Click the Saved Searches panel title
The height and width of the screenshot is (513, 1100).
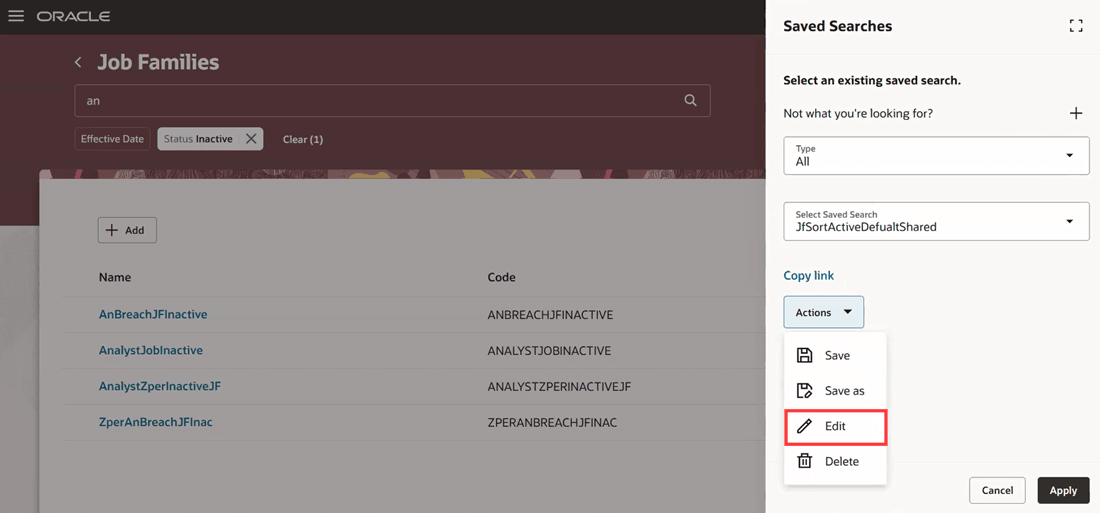tap(838, 26)
